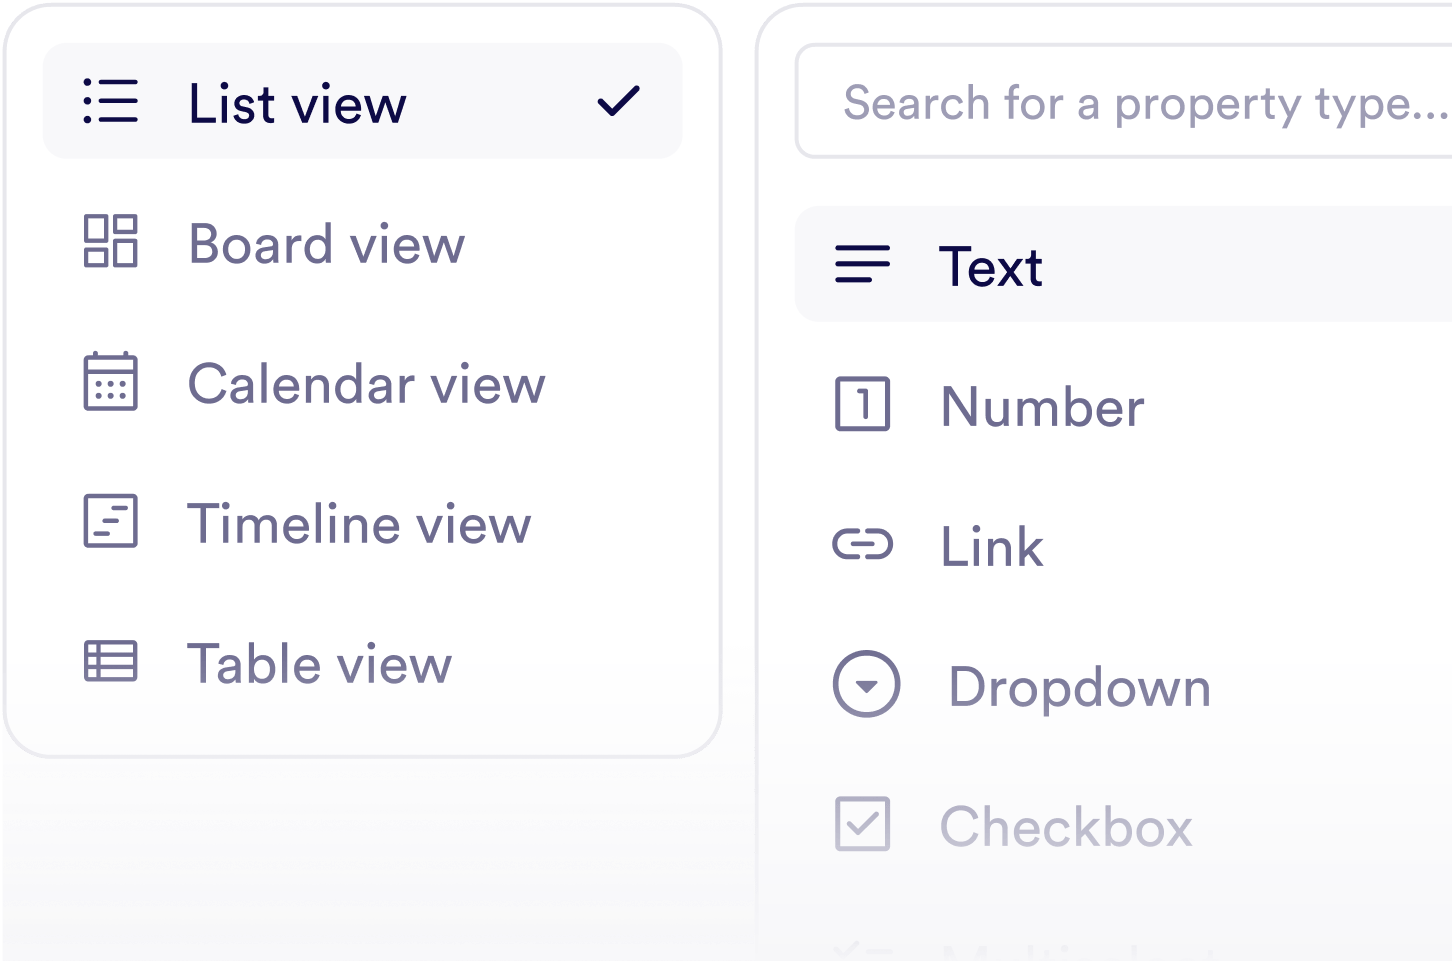Select the Link property chain icon
The width and height of the screenshot is (1452, 961).
coord(861,545)
